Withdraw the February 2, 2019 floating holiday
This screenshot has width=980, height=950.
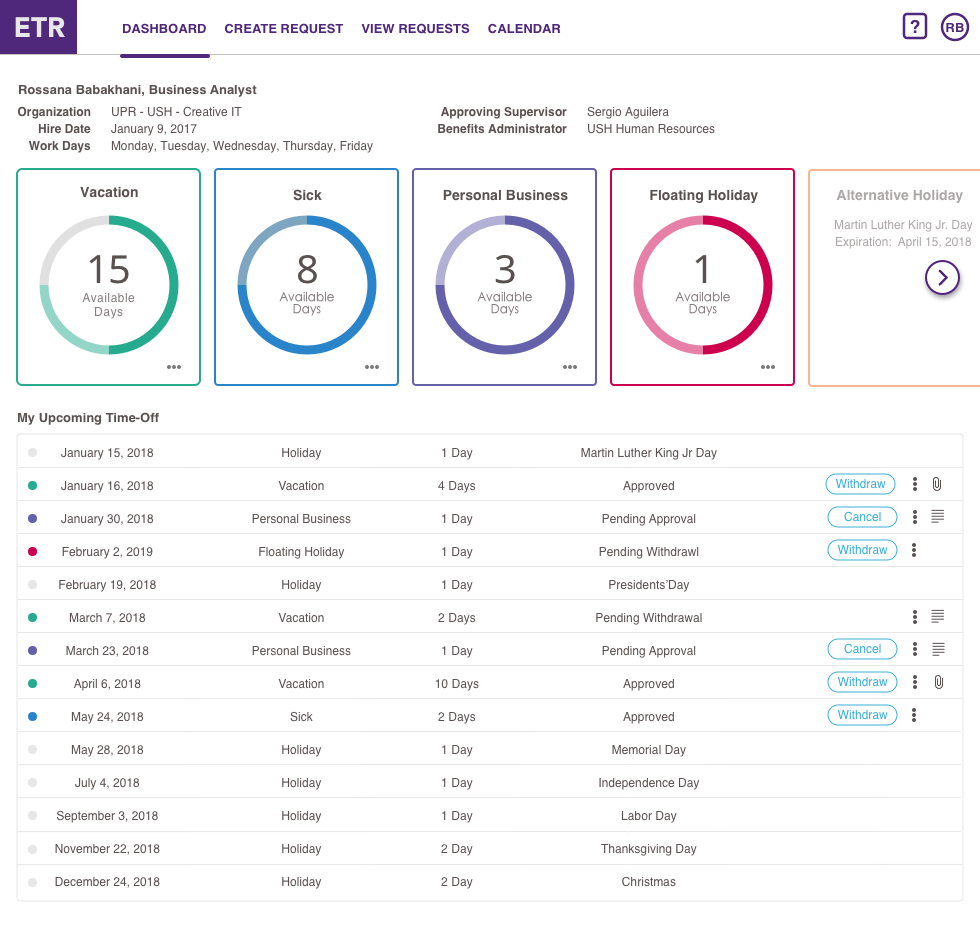[x=862, y=550]
